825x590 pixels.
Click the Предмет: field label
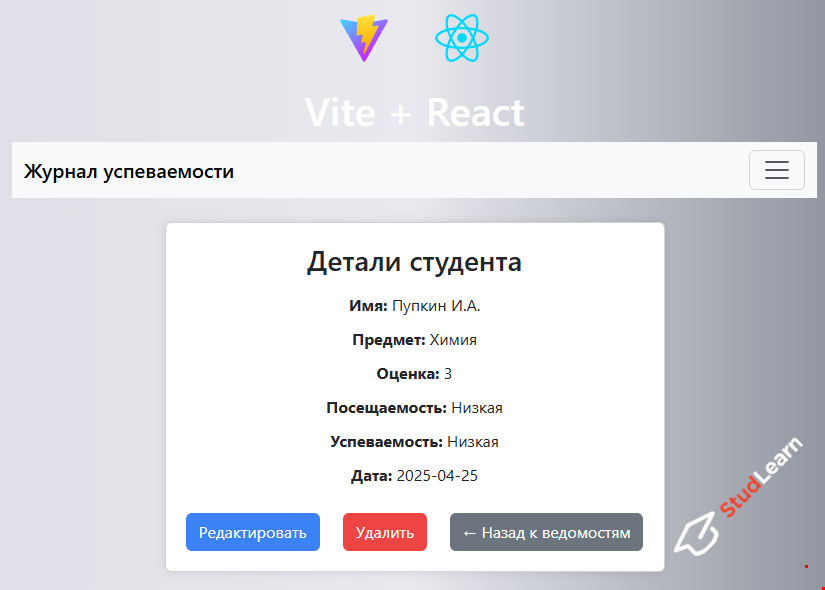[x=388, y=340]
